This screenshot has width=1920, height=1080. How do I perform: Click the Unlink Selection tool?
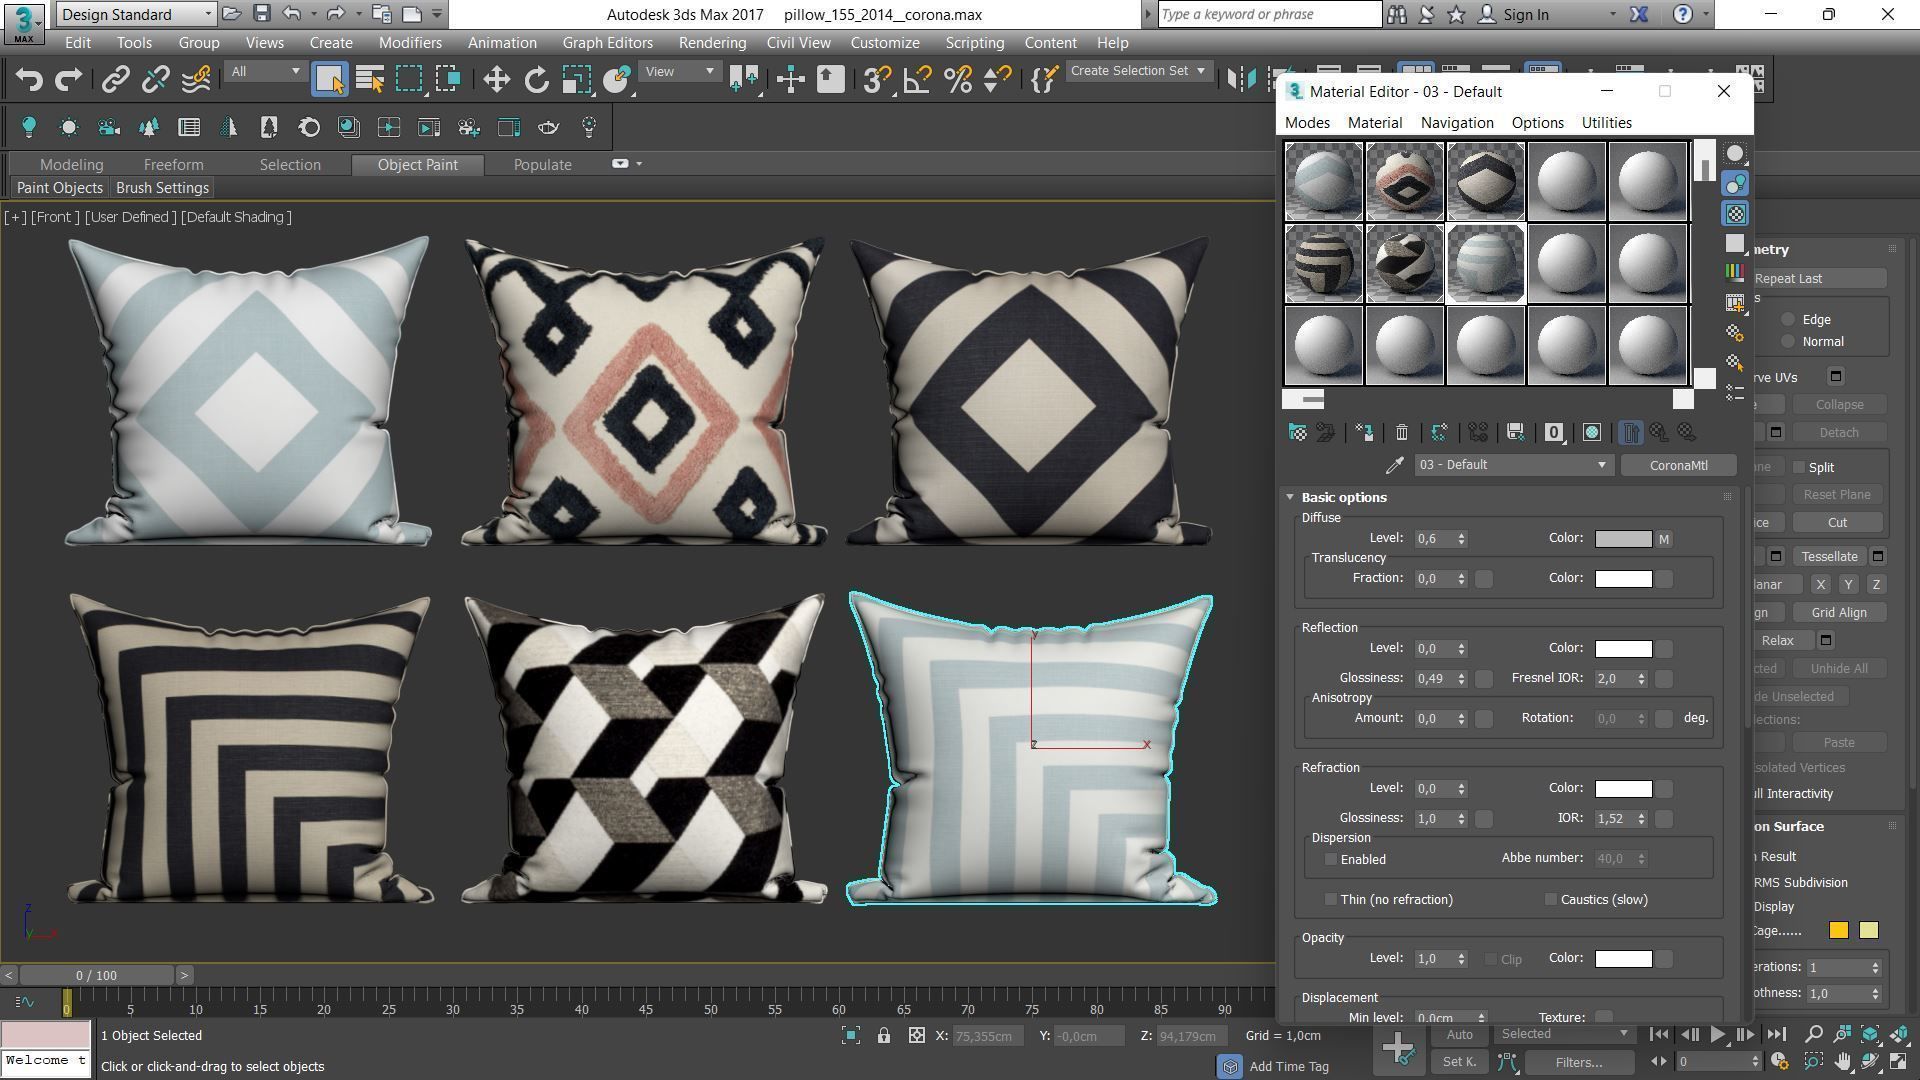(155, 80)
